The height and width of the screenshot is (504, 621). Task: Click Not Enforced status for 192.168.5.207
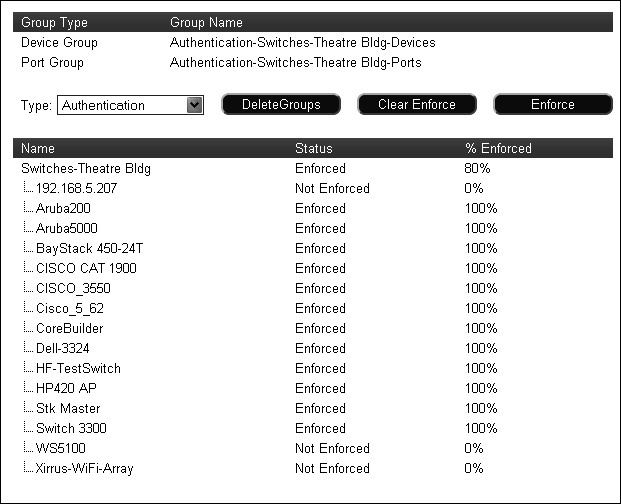point(332,188)
